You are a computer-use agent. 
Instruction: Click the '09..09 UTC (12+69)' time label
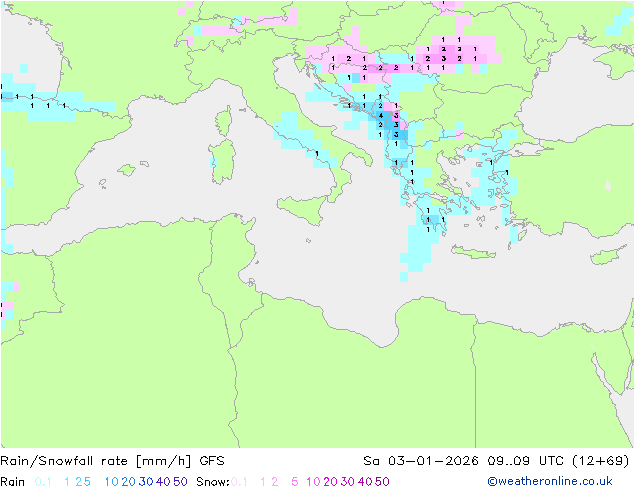[558, 461]
